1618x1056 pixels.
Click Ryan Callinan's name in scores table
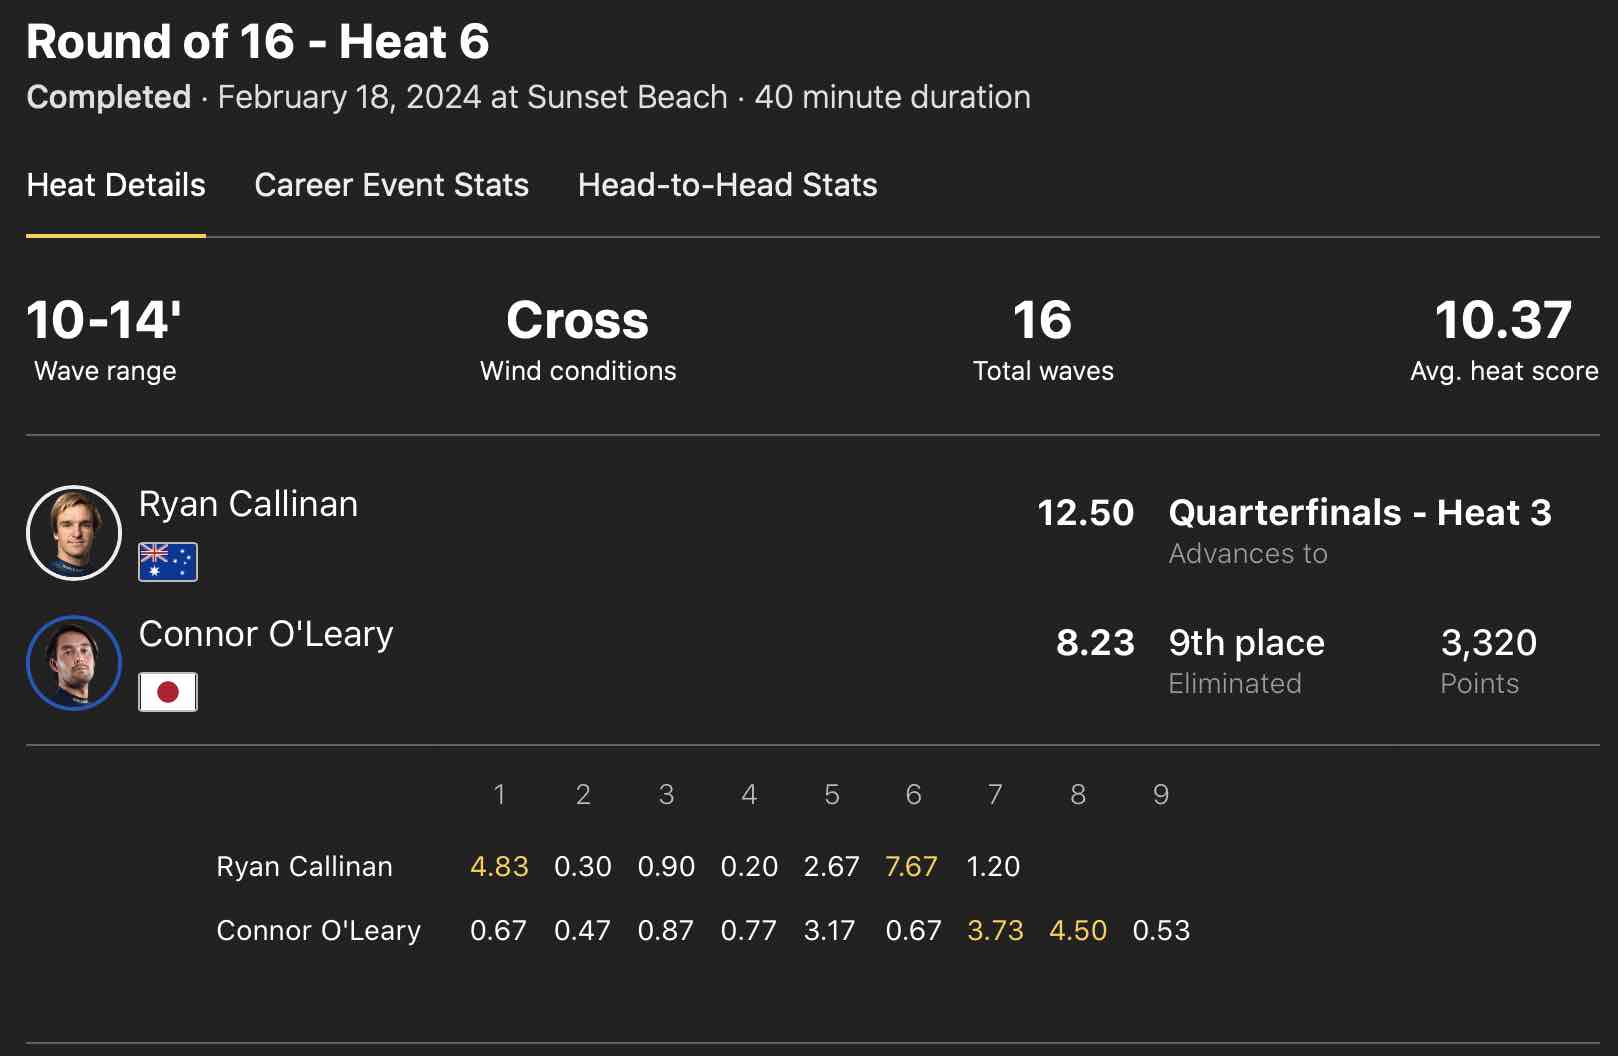tap(304, 866)
